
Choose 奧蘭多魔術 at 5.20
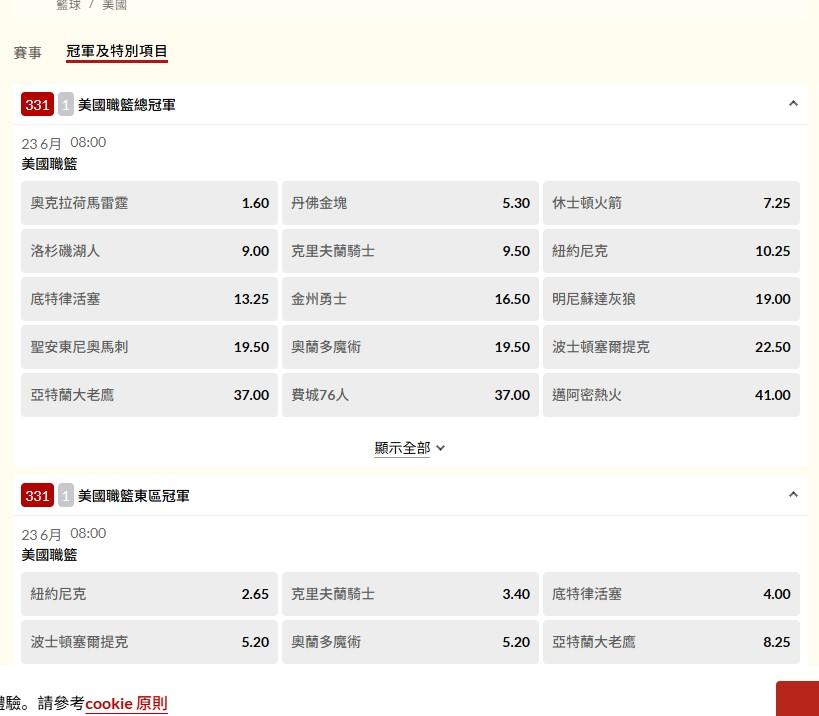point(410,642)
